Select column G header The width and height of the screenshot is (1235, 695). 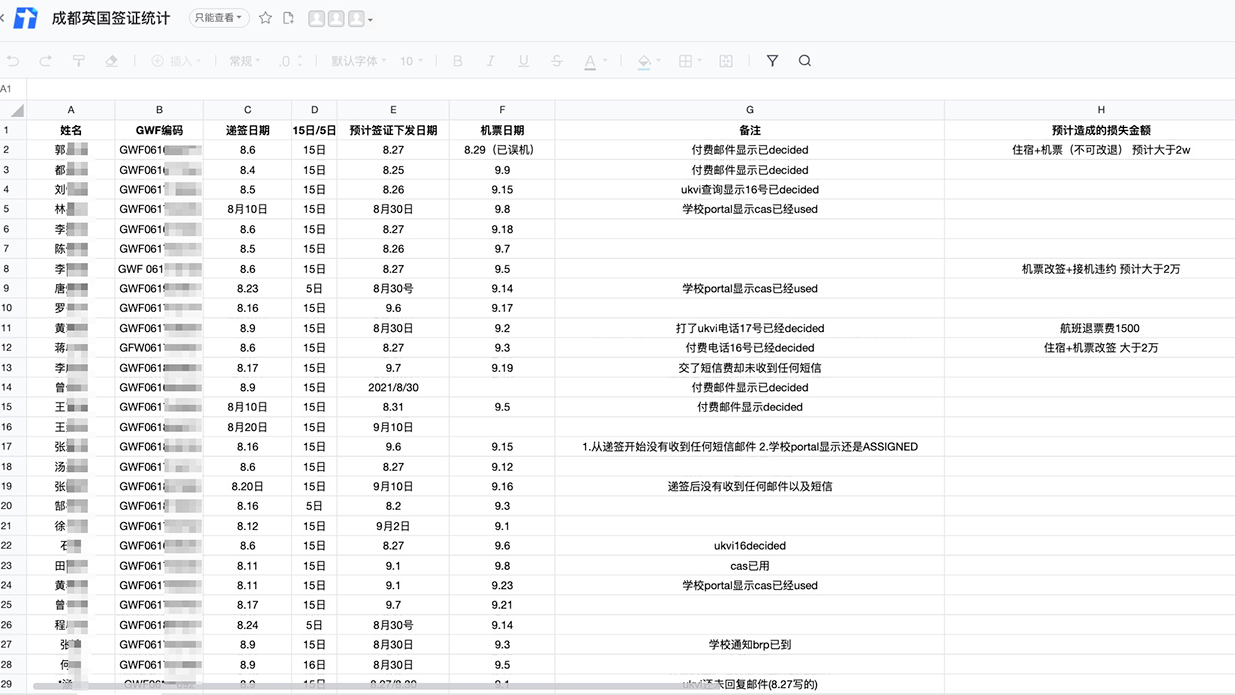(x=749, y=110)
